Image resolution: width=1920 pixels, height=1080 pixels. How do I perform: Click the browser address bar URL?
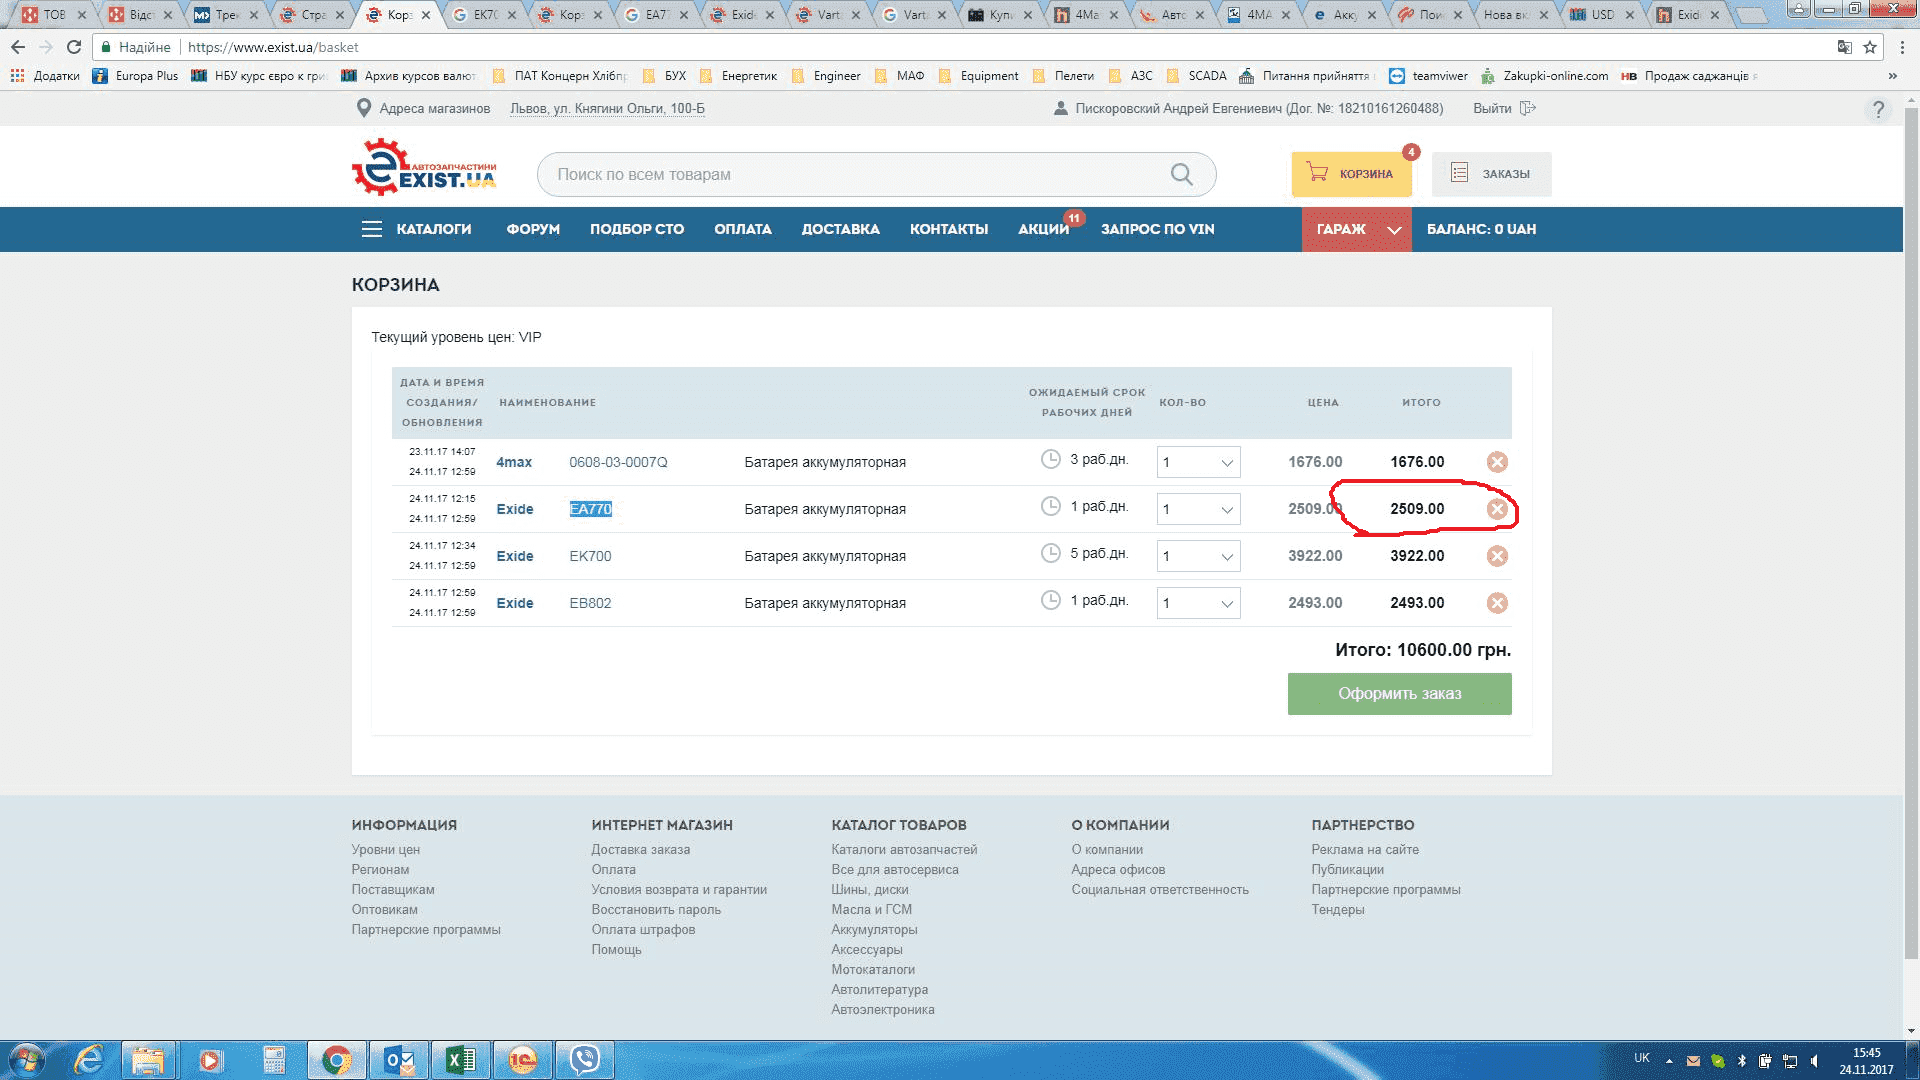click(x=273, y=47)
